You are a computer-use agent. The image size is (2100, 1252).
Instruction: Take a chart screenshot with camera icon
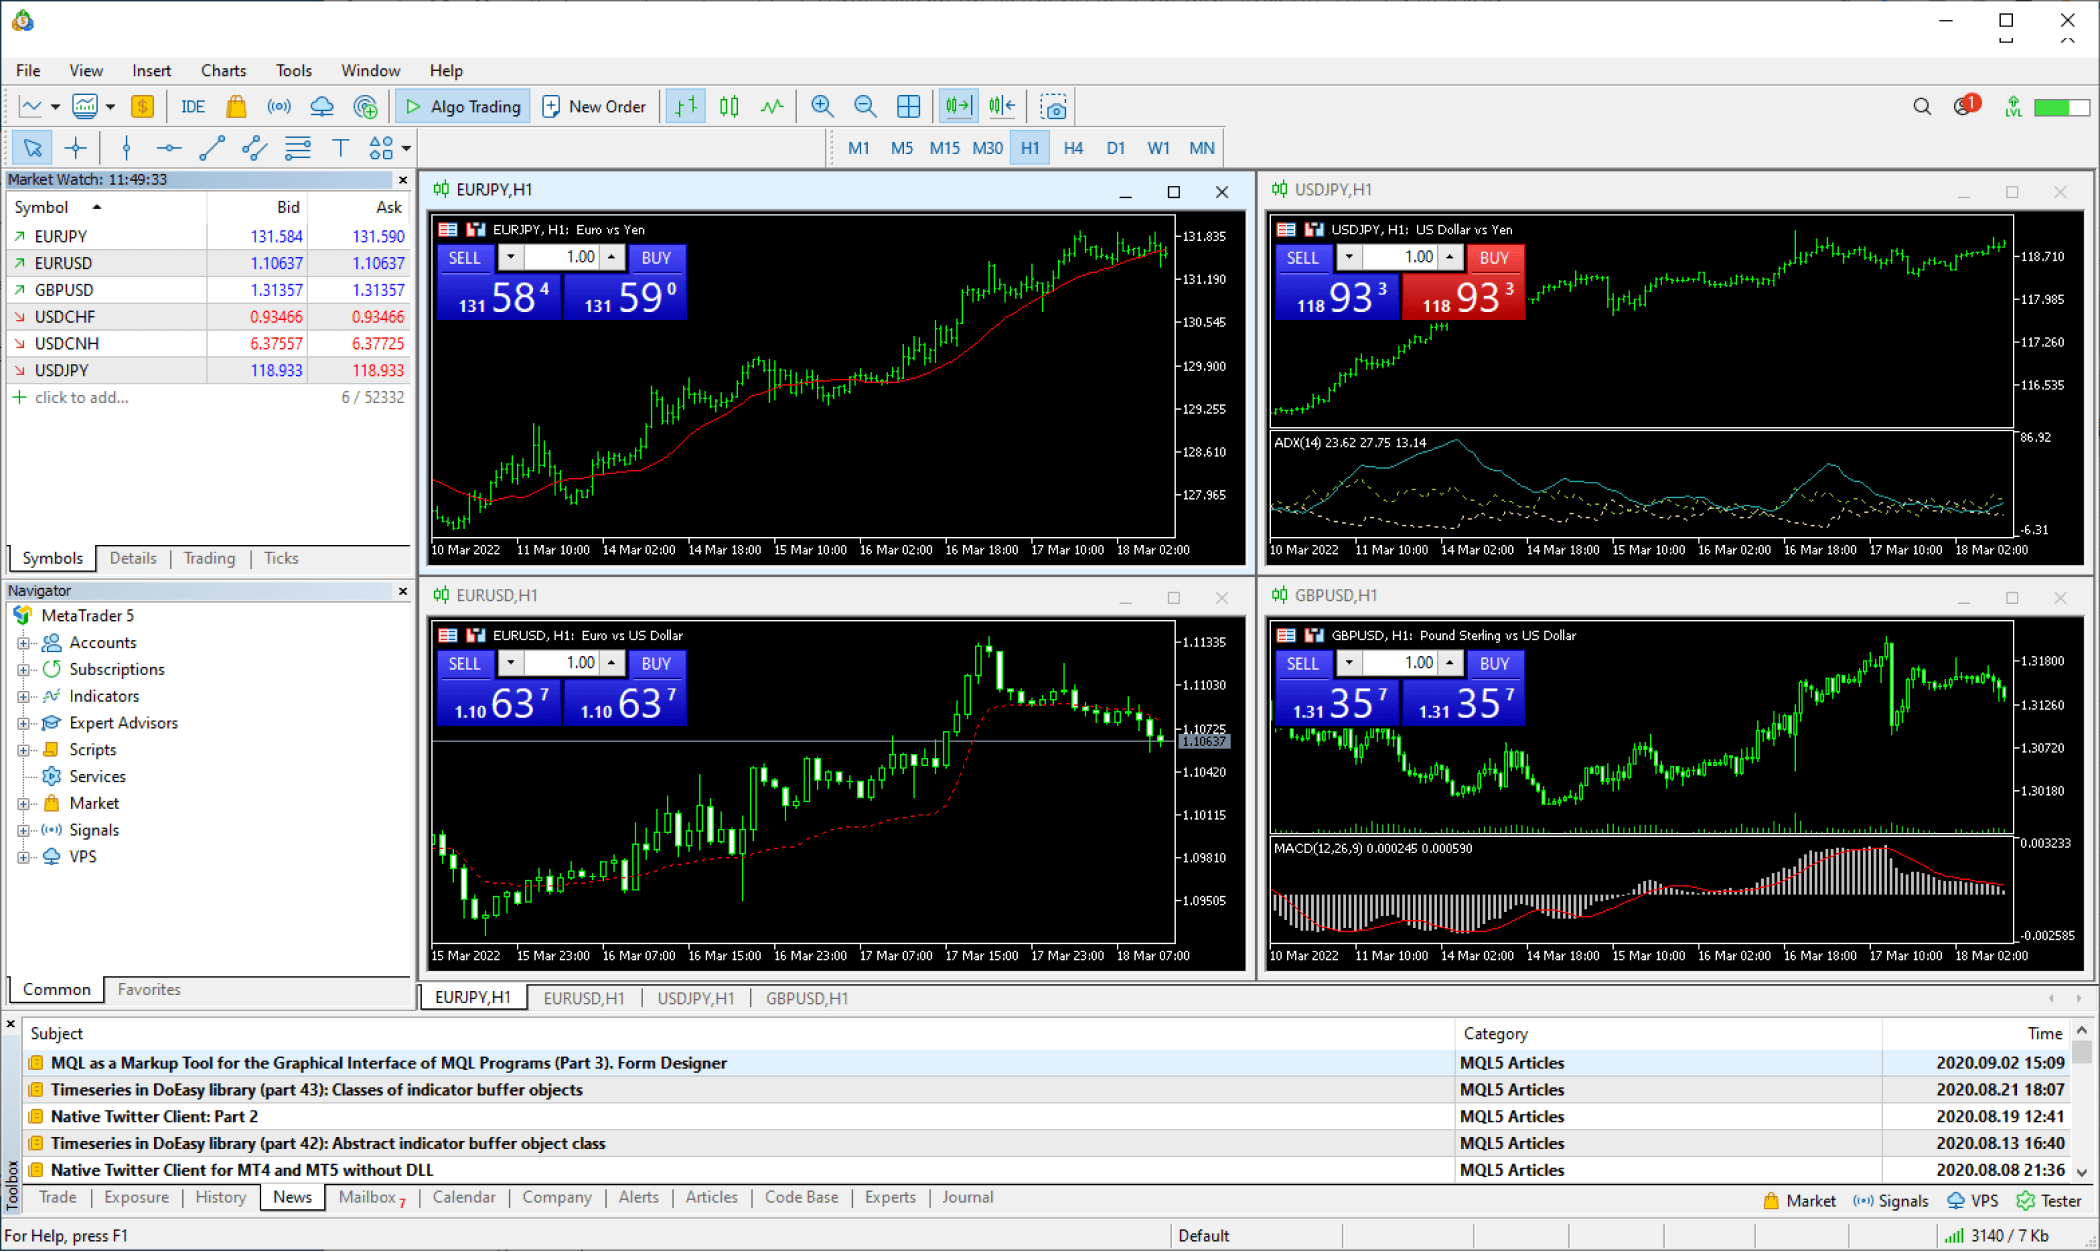coord(1053,106)
